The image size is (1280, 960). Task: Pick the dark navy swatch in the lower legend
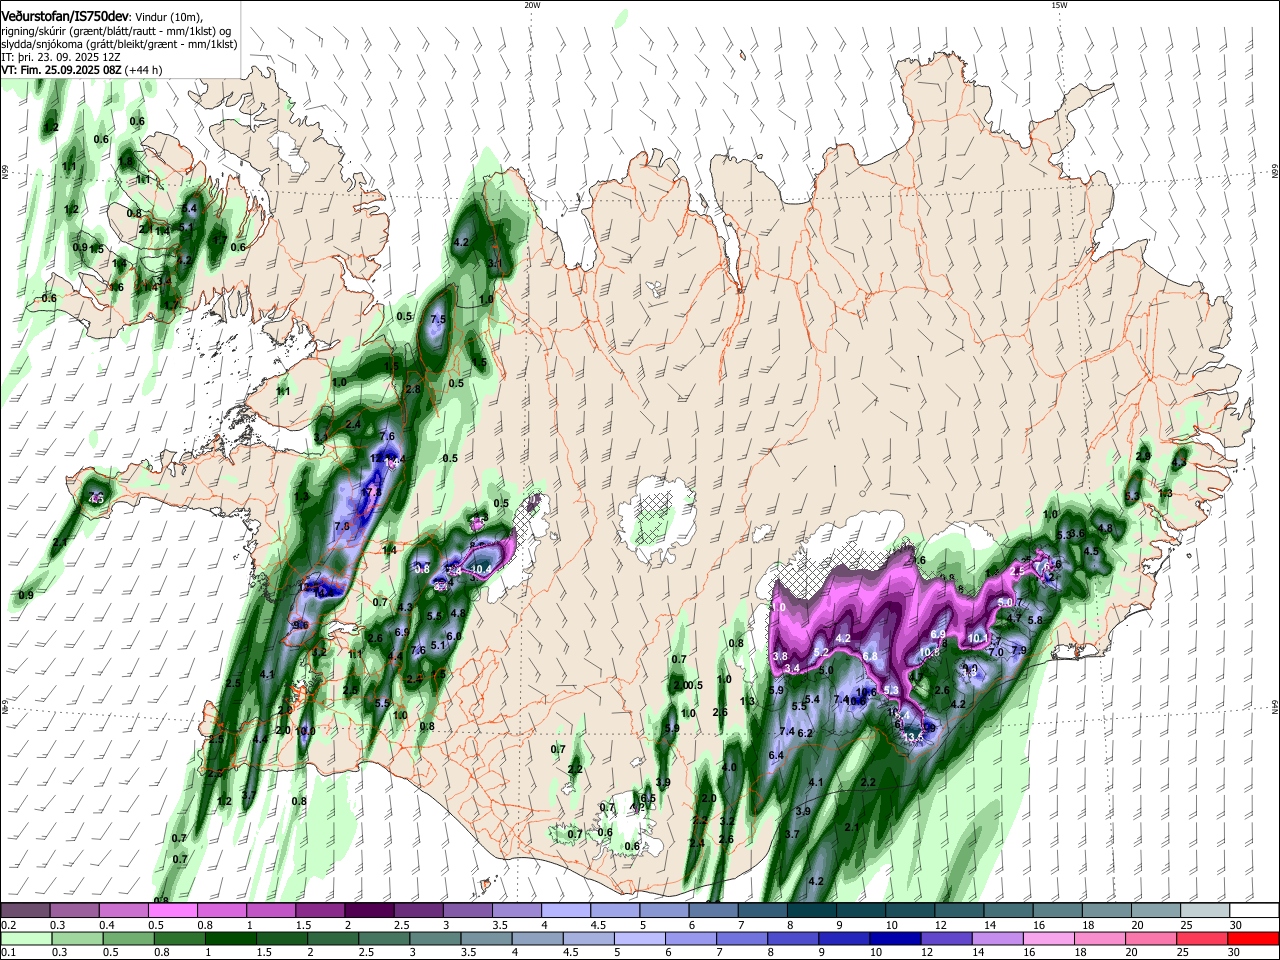[893, 939]
